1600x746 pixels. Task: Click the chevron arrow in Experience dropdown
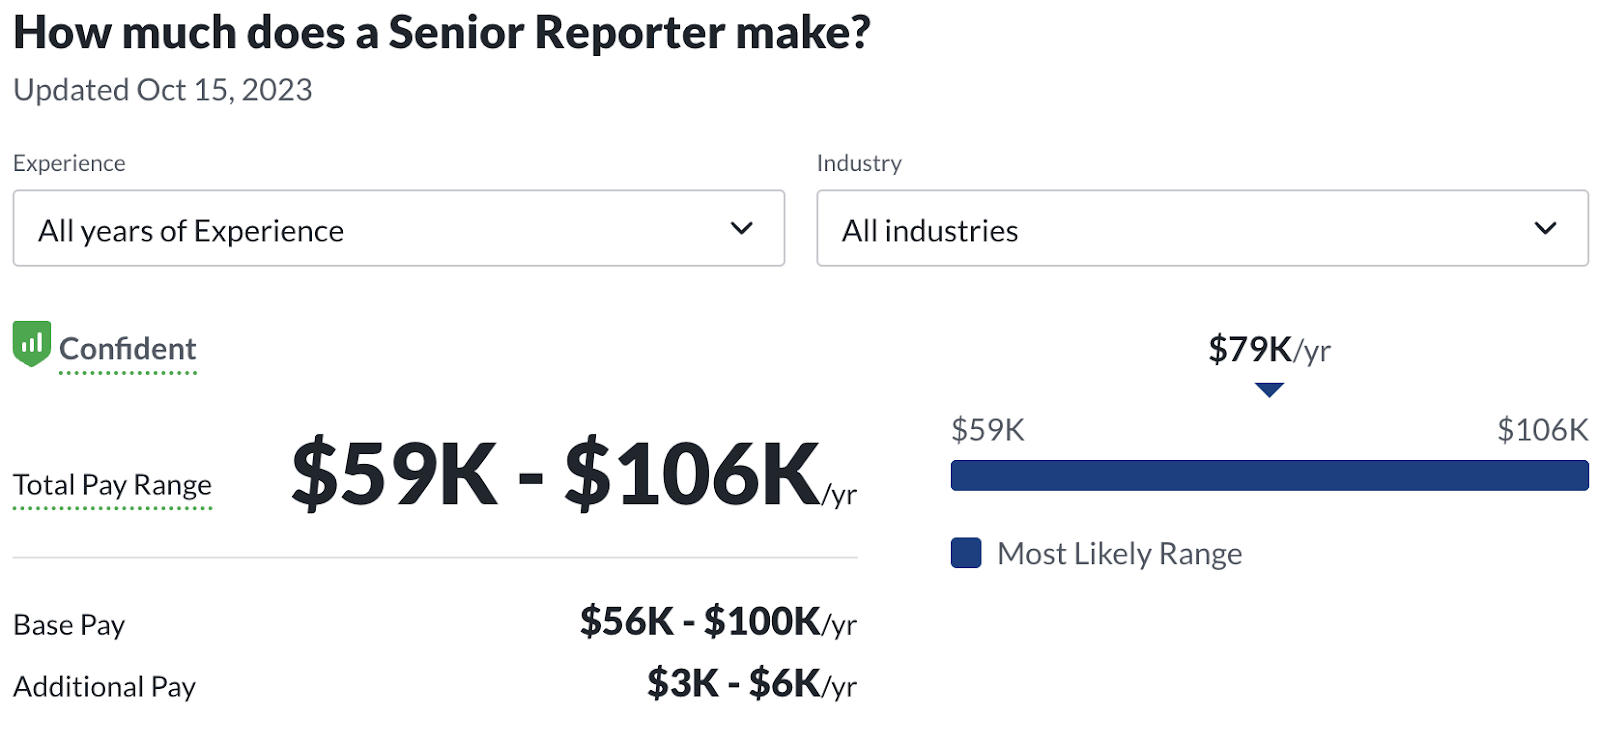pyautogui.click(x=741, y=229)
